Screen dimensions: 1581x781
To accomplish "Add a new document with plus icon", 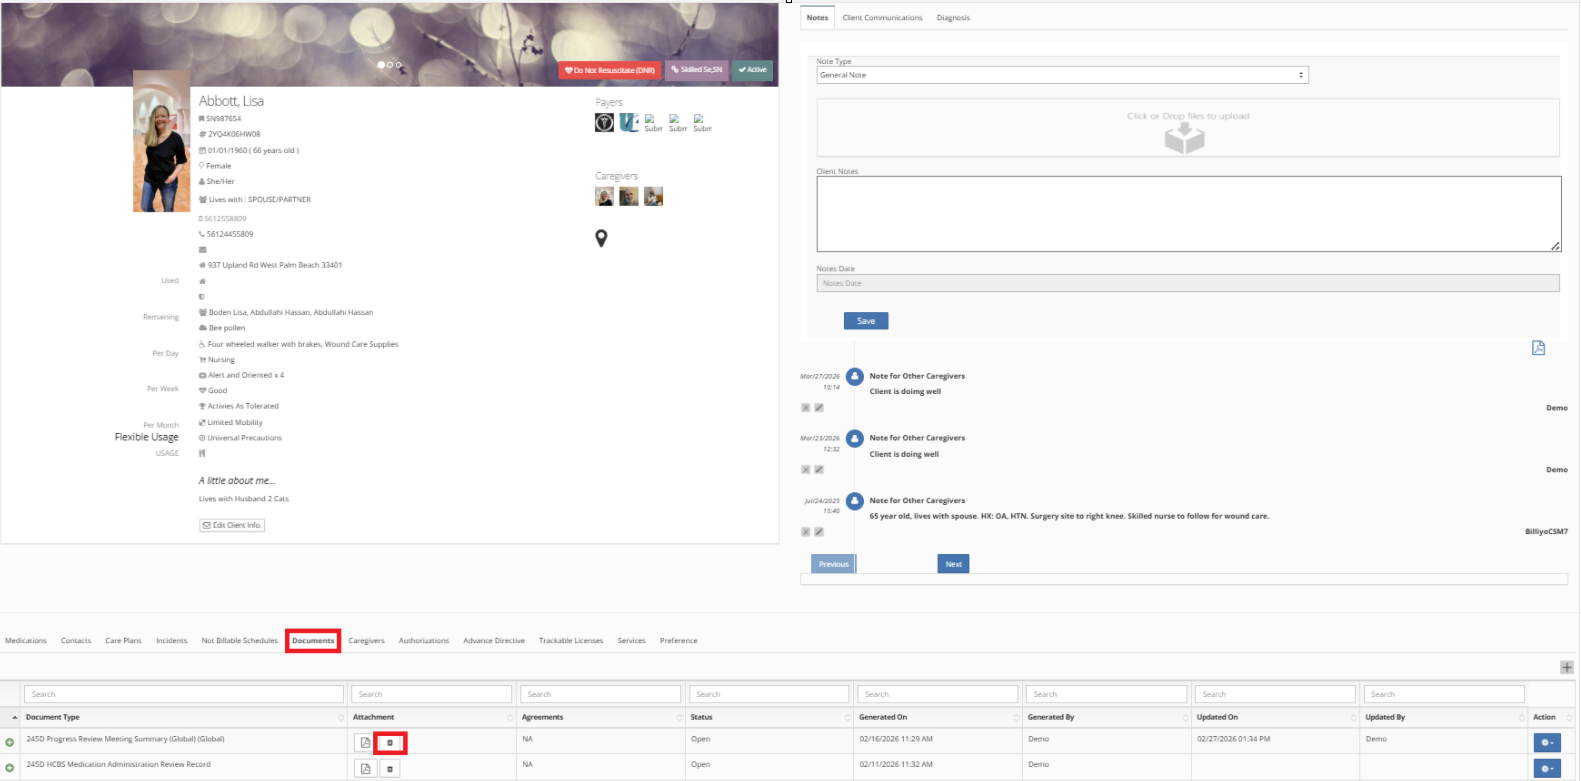I will pyautogui.click(x=1566, y=667).
